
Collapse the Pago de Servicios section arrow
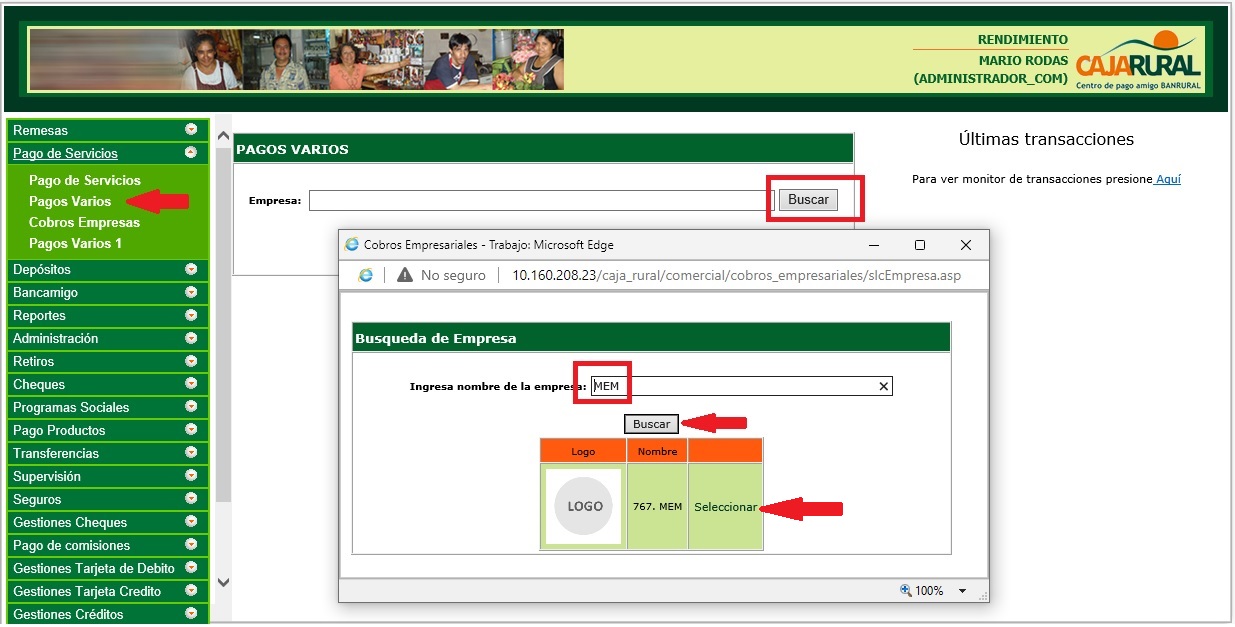tap(191, 153)
